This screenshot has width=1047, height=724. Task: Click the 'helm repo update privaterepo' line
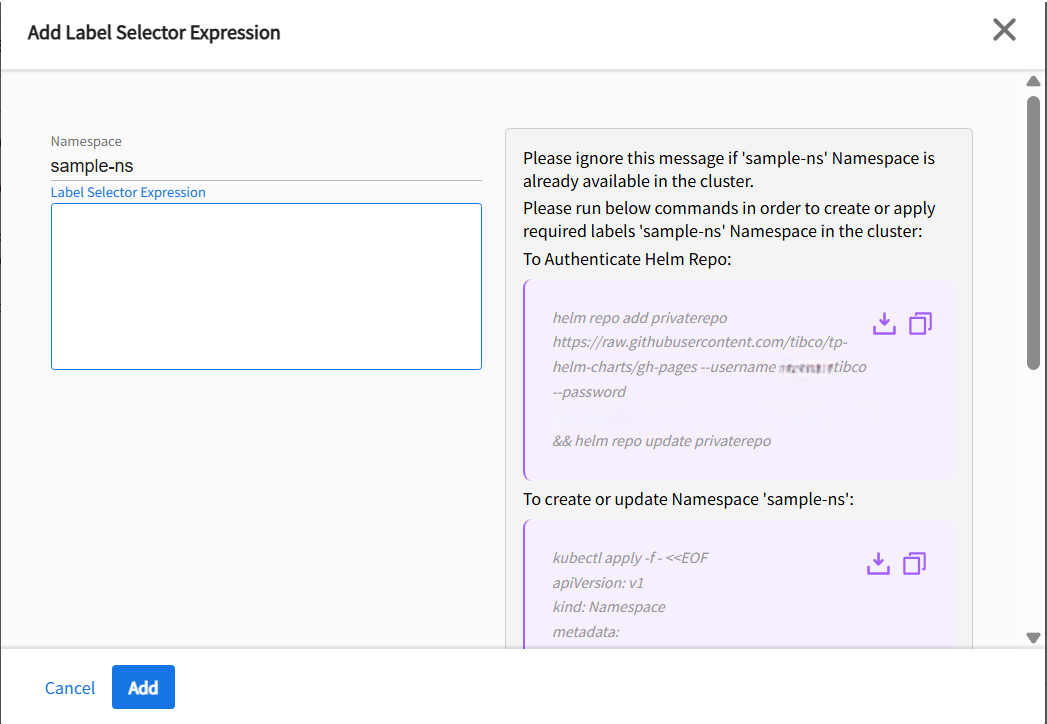pos(662,441)
